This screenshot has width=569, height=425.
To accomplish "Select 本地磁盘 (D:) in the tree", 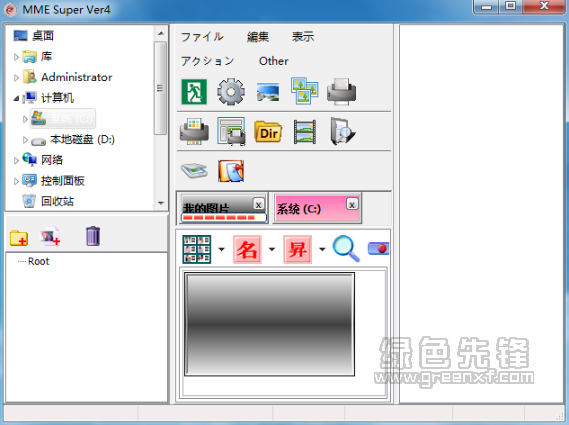I will pyautogui.click(x=82, y=139).
